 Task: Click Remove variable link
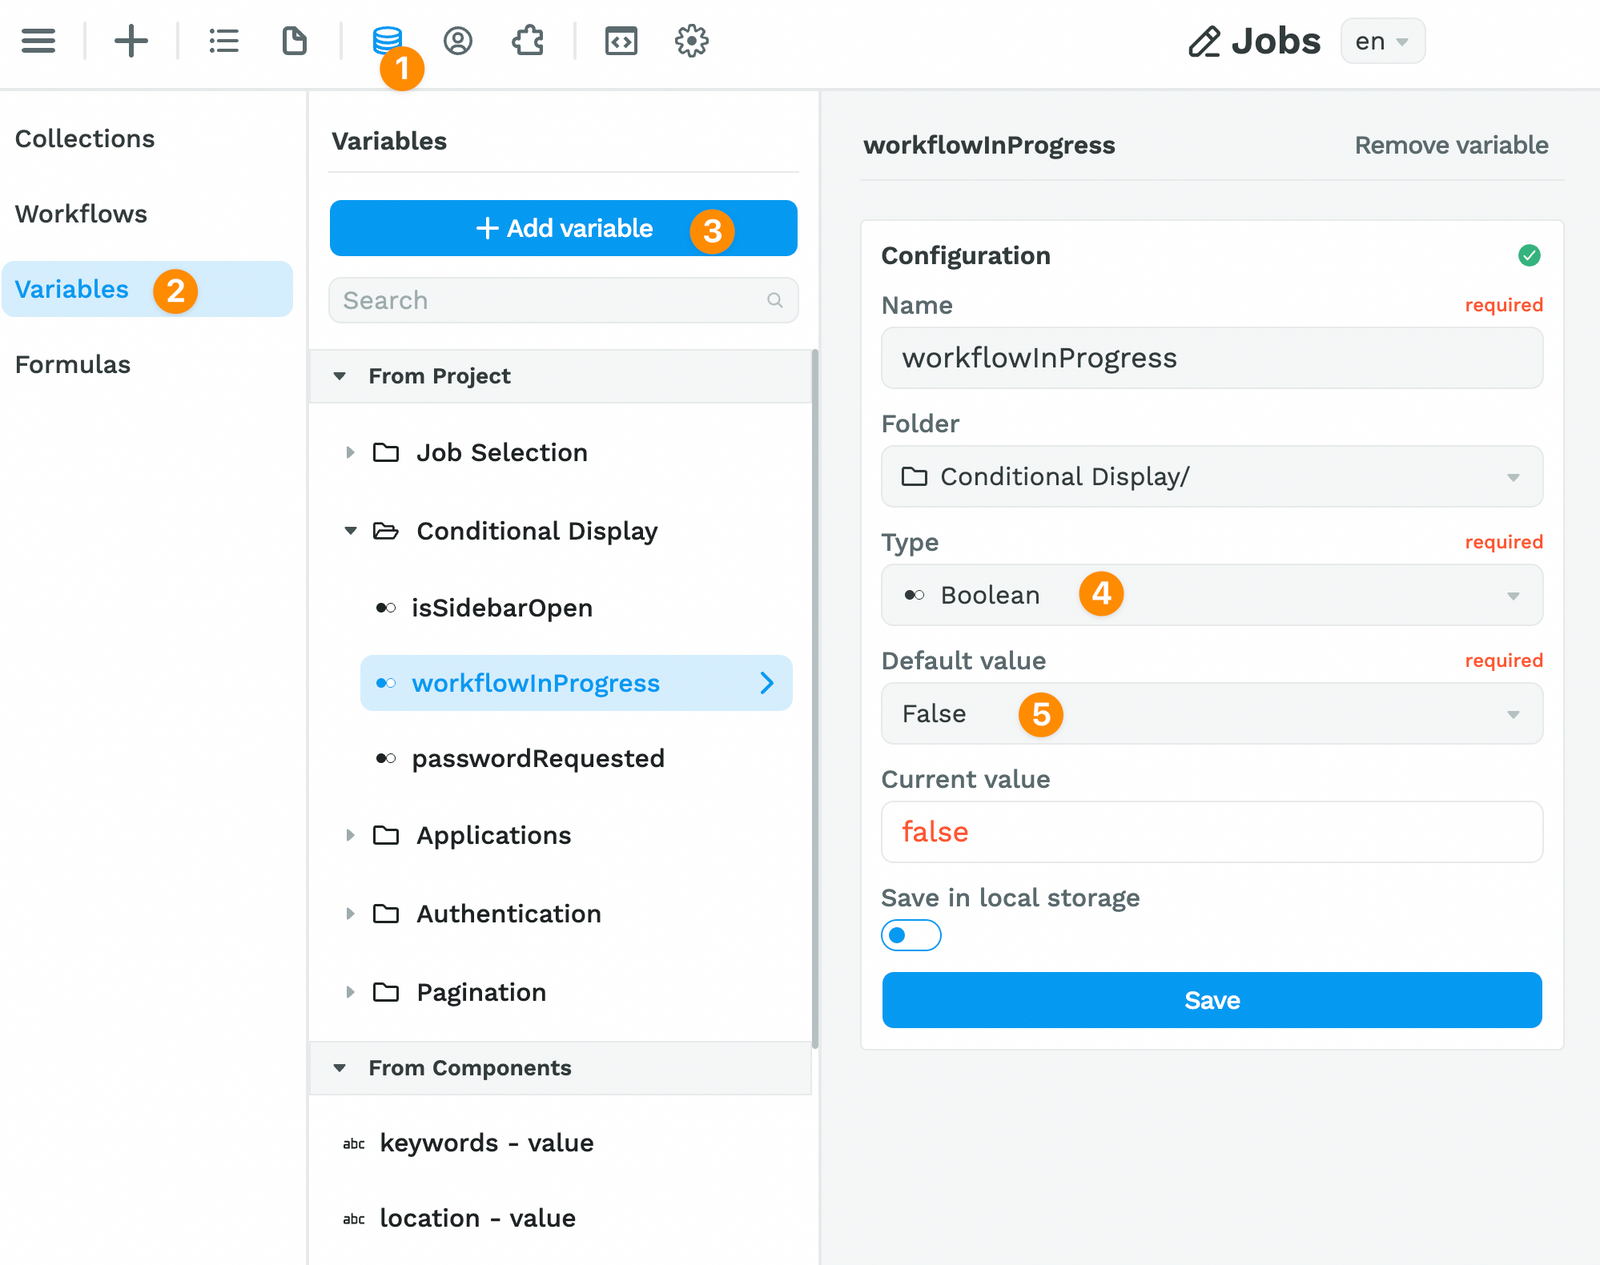(1450, 145)
